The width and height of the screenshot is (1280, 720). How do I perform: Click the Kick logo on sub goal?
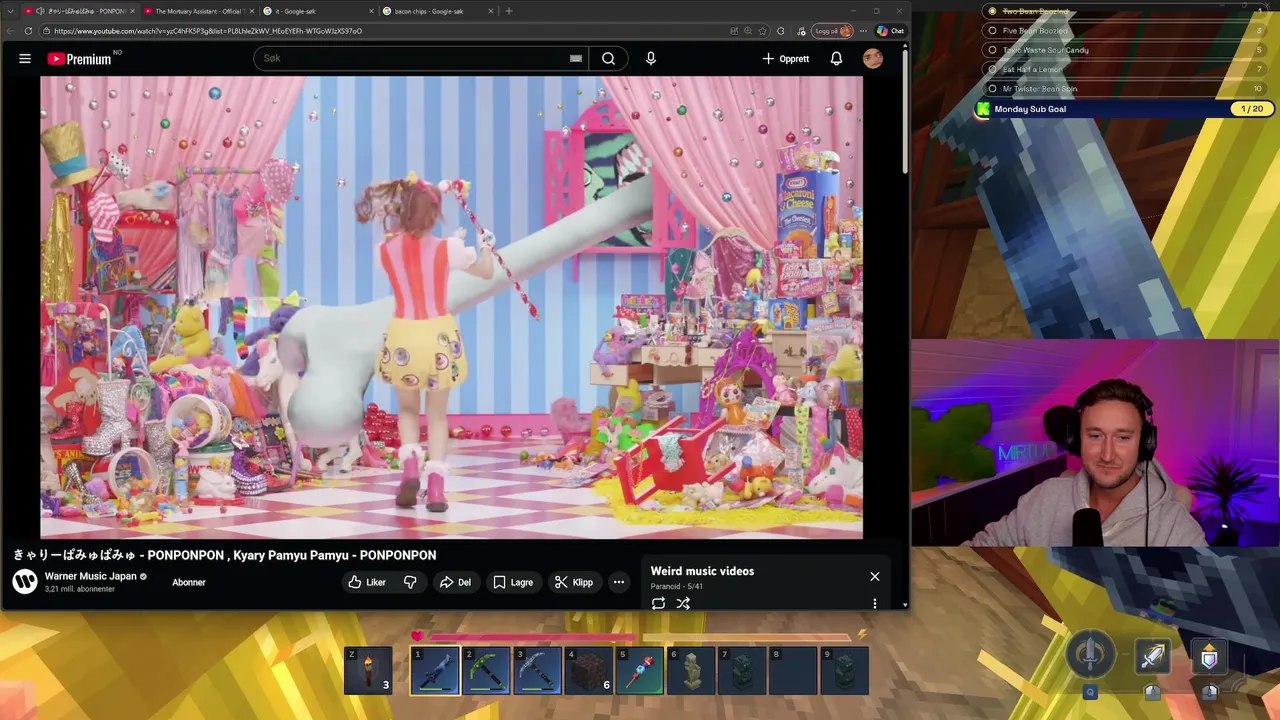pos(983,109)
